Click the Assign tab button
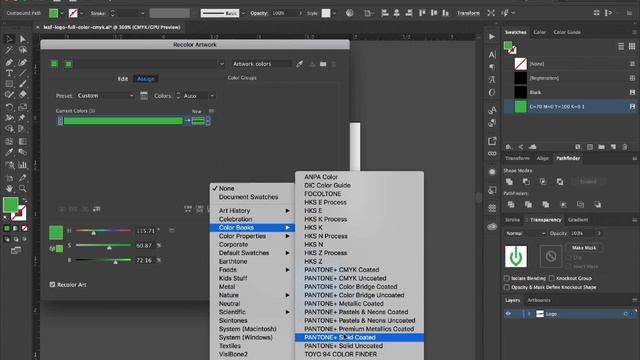The image size is (640, 360). tap(146, 79)
